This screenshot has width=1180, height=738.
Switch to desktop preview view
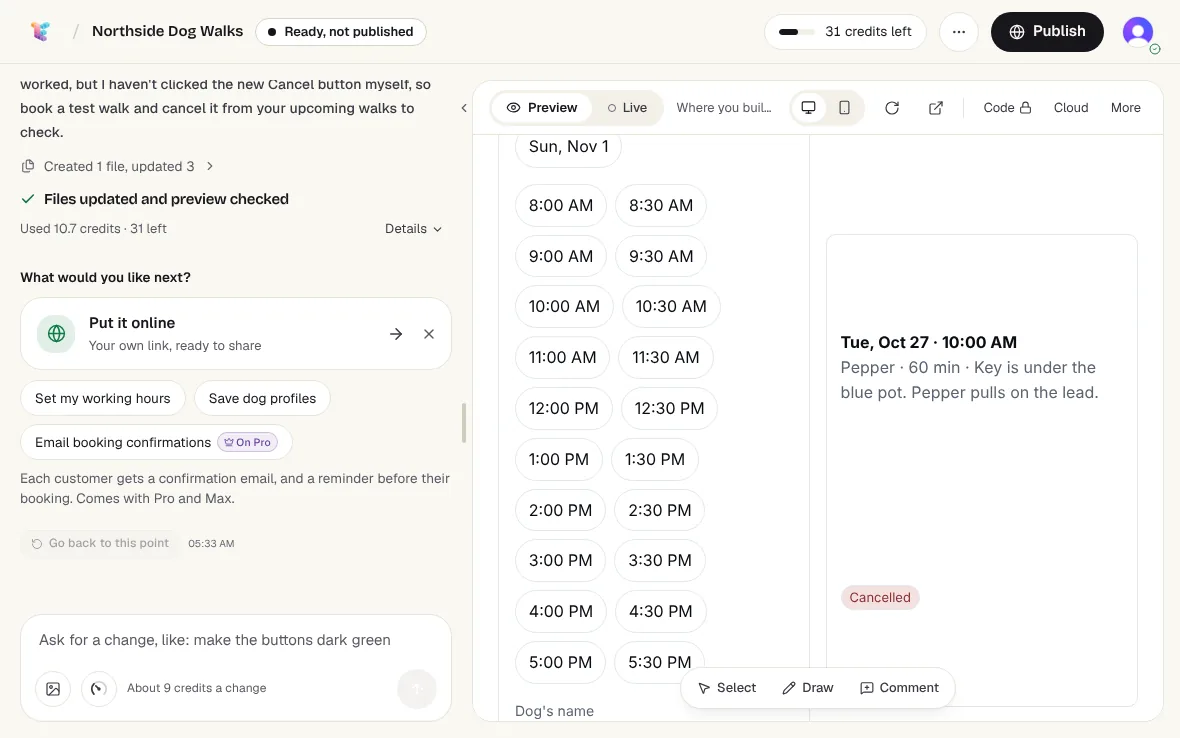(x=808, y=108)
